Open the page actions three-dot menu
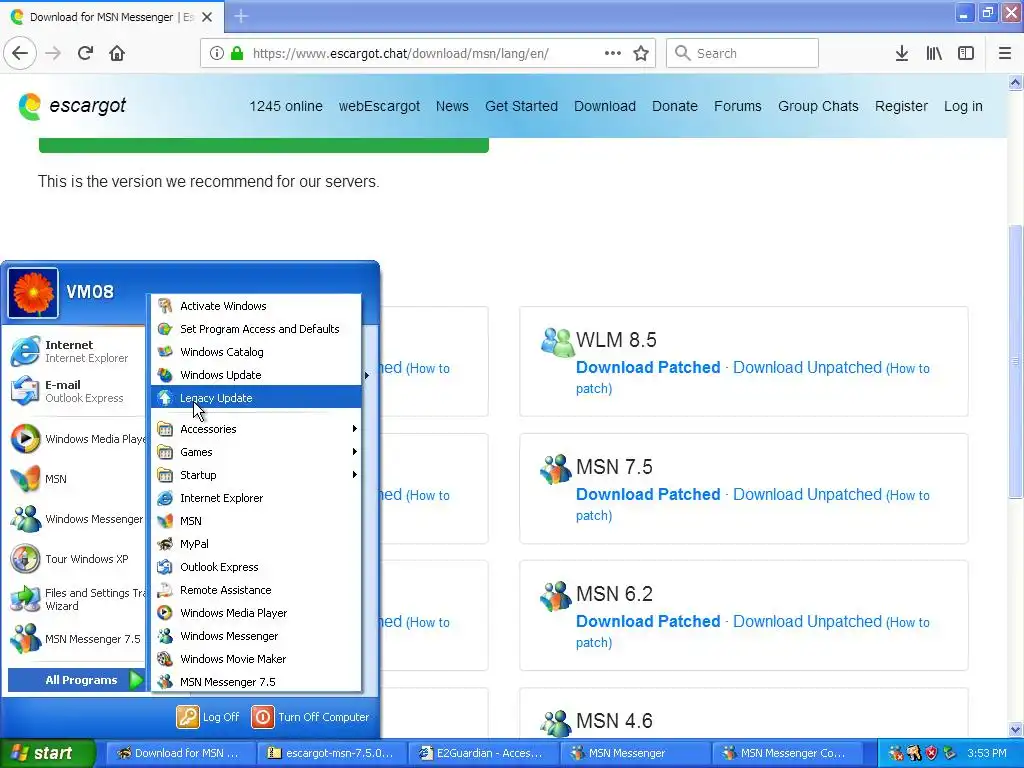This screenshot has width=1024, height=768. coord(613,53)
